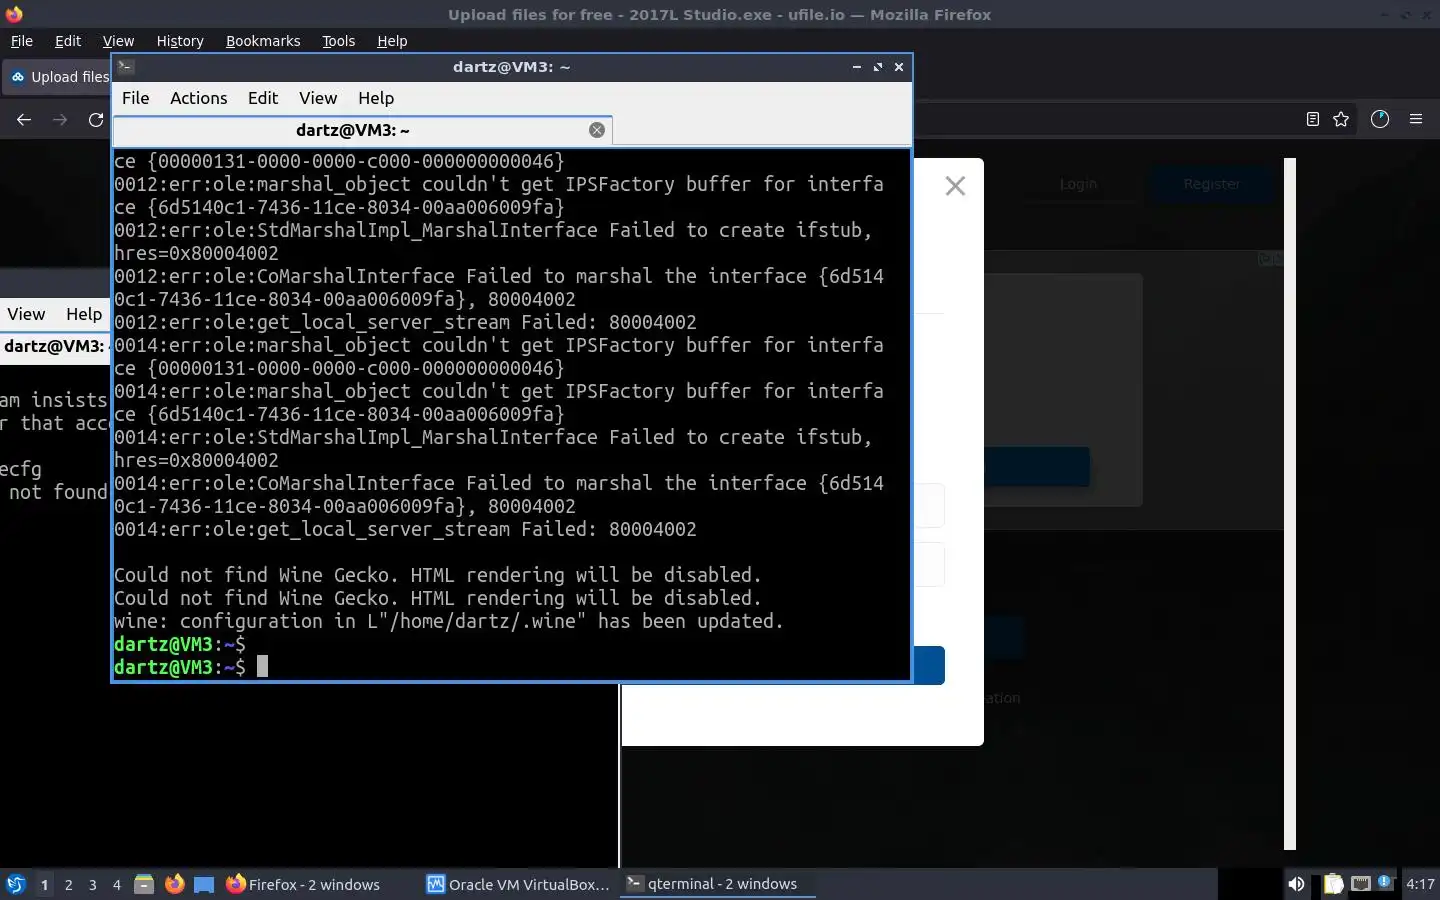Open the Firefox Tools menu
This screenshot has height=900, width=1440.
338,41
